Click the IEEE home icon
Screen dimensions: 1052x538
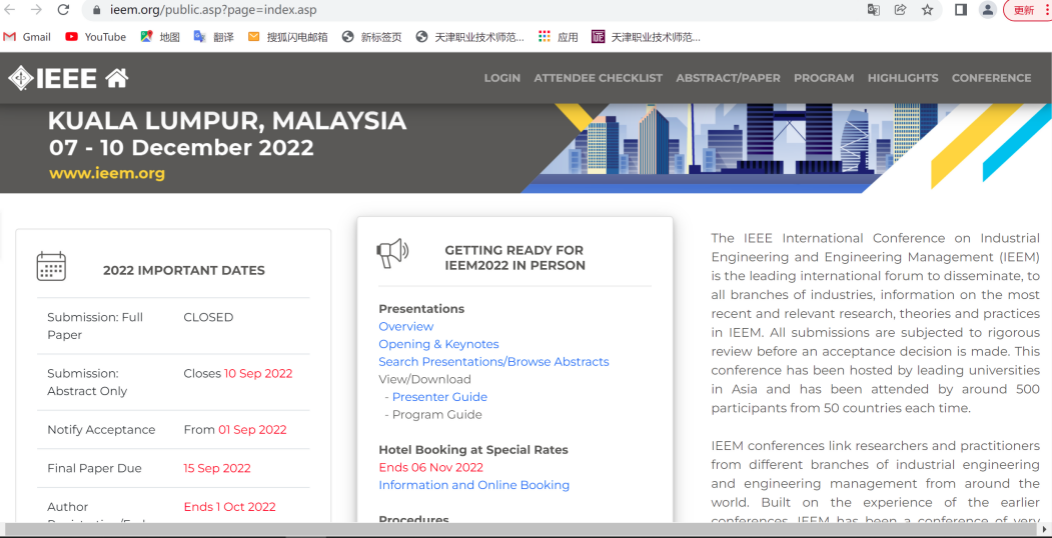click(117, 78)
